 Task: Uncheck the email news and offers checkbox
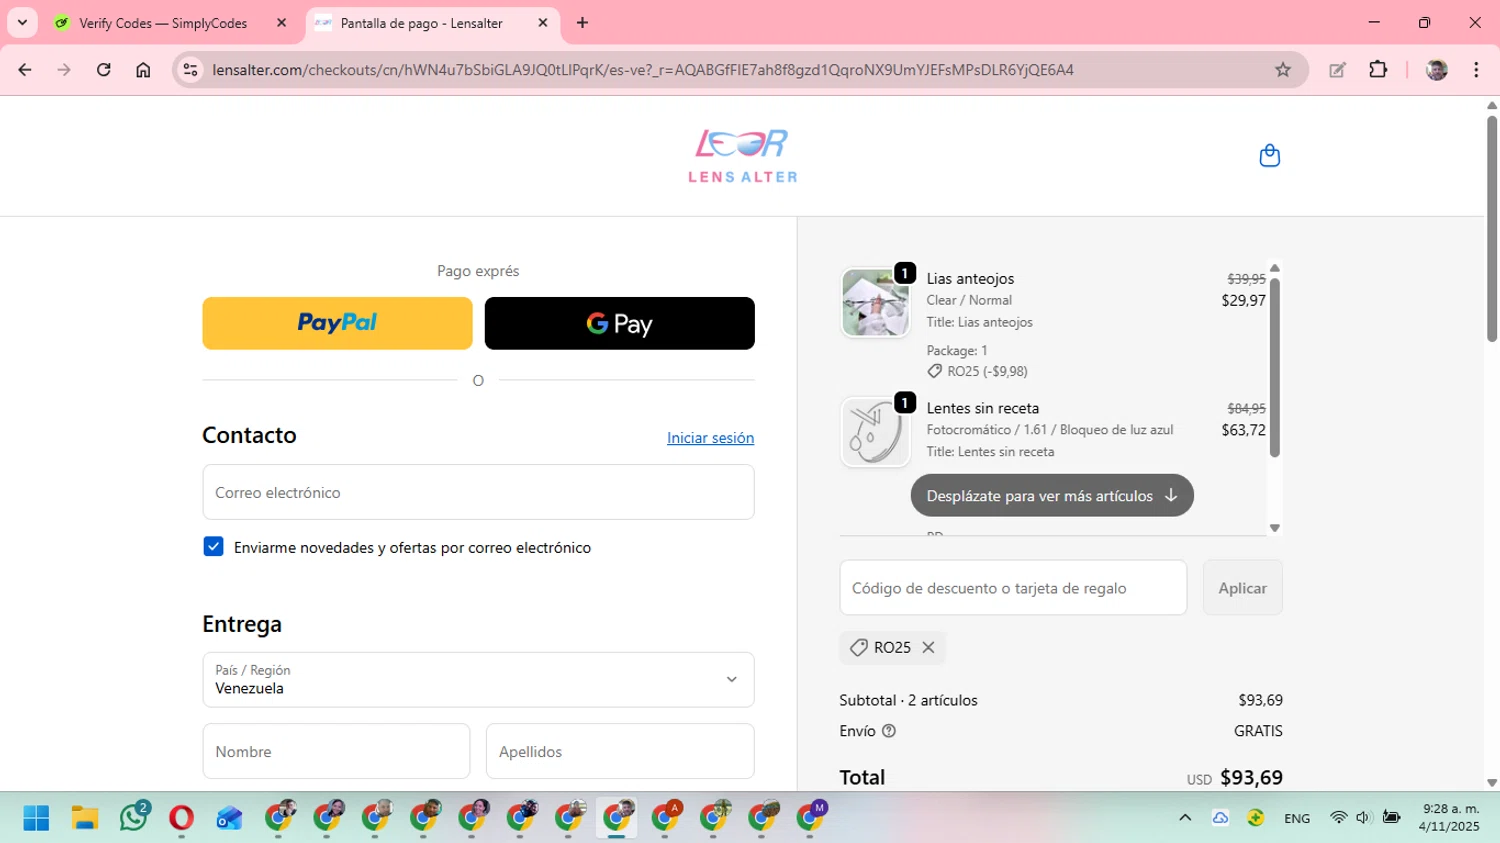[213, 547]
